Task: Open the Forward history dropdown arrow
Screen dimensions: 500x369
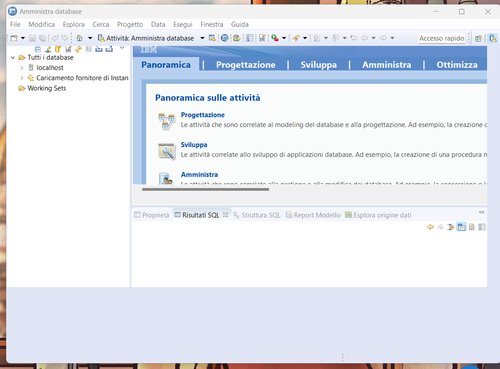Action: tap(392, 38)
